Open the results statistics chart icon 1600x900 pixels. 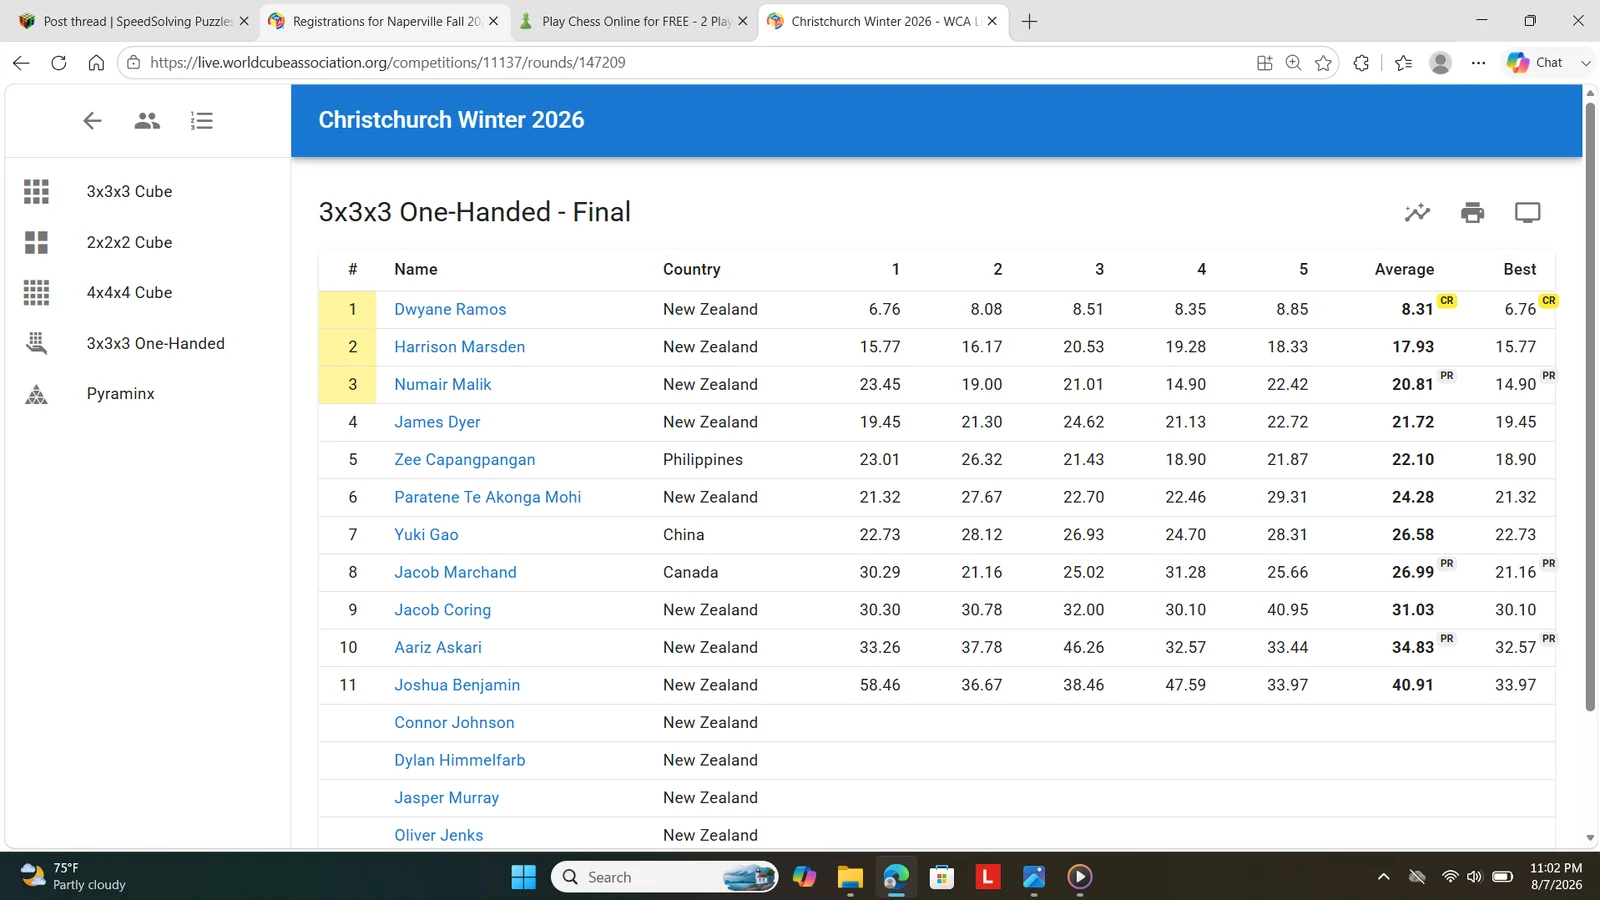(x=1417, y=212)
